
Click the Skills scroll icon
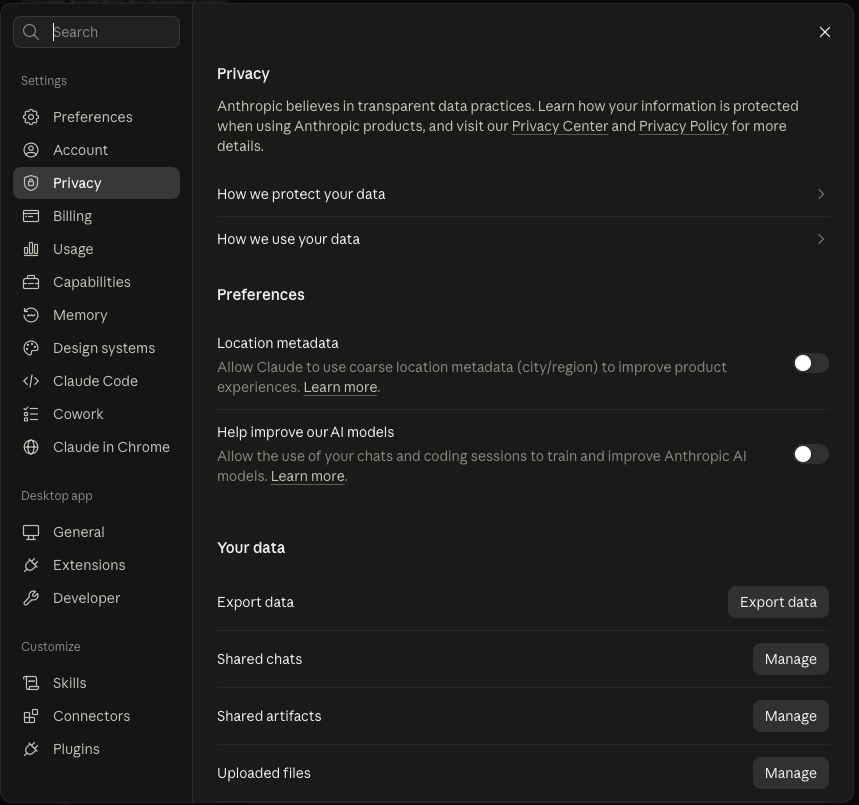pyautogui.click(x=31, y=683)
